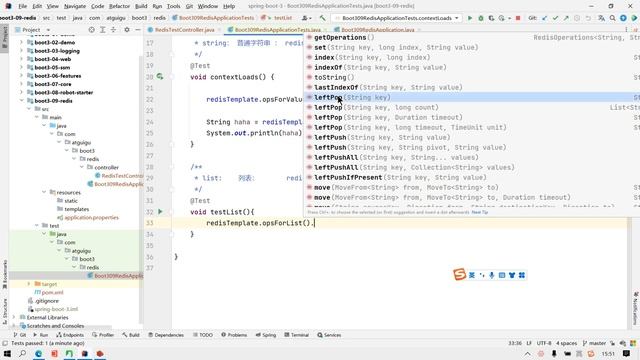The image size is (640, 360).
Task: Collapse main folder in tree
Action: point(36,117)
